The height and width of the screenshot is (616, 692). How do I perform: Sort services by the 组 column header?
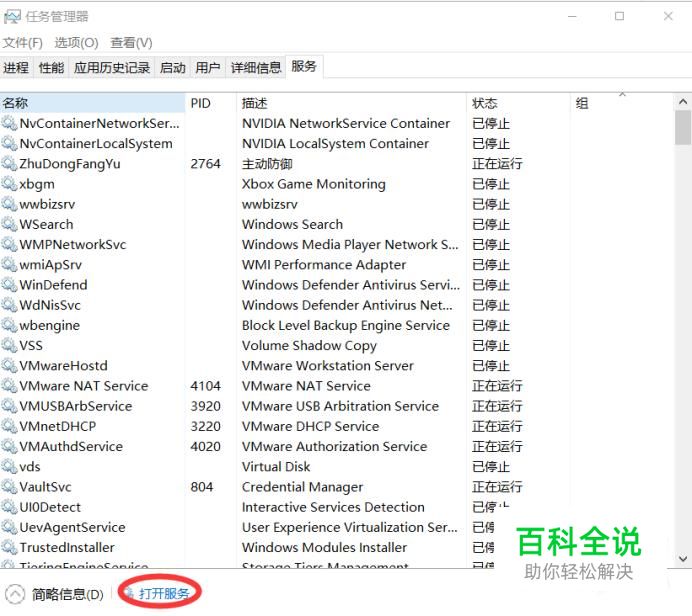621,103
